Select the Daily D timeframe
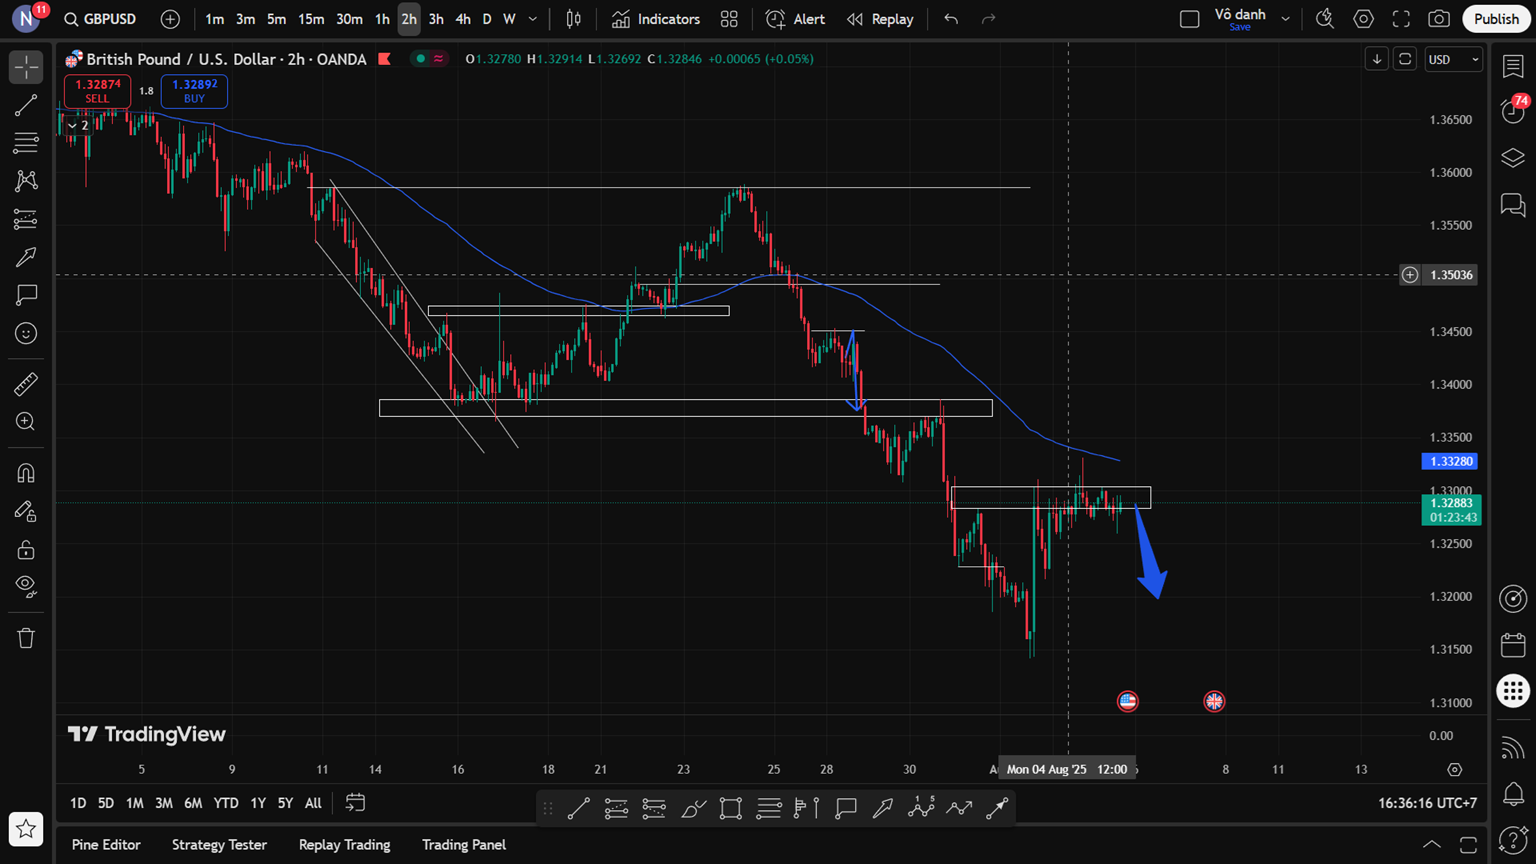Viewport: 1536px width, 864px height. tap(487, 19)
